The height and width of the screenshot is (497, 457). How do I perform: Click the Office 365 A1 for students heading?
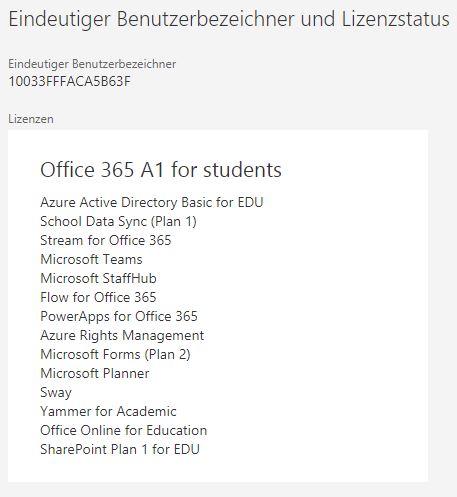coord(161,170)
